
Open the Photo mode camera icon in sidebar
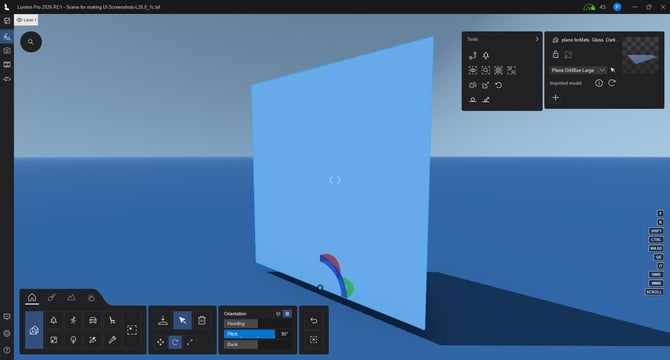tap(7, 50)
